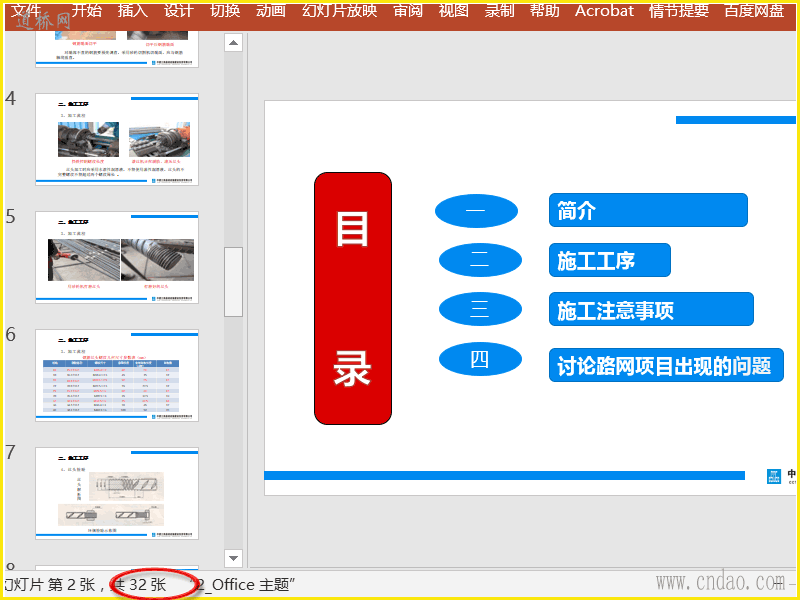Open the 情节提要 ribbon tab

click(x=679, y=10)
